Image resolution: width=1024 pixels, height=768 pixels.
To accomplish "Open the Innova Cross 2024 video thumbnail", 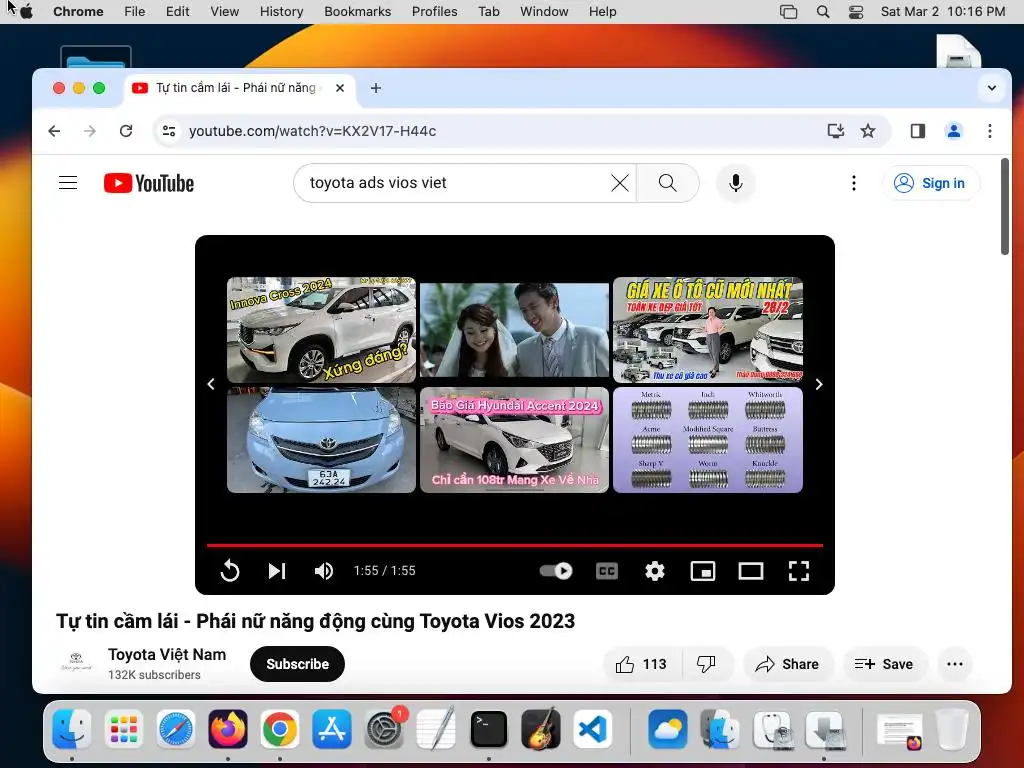I will pyautogui.click(x=321, y=329).
